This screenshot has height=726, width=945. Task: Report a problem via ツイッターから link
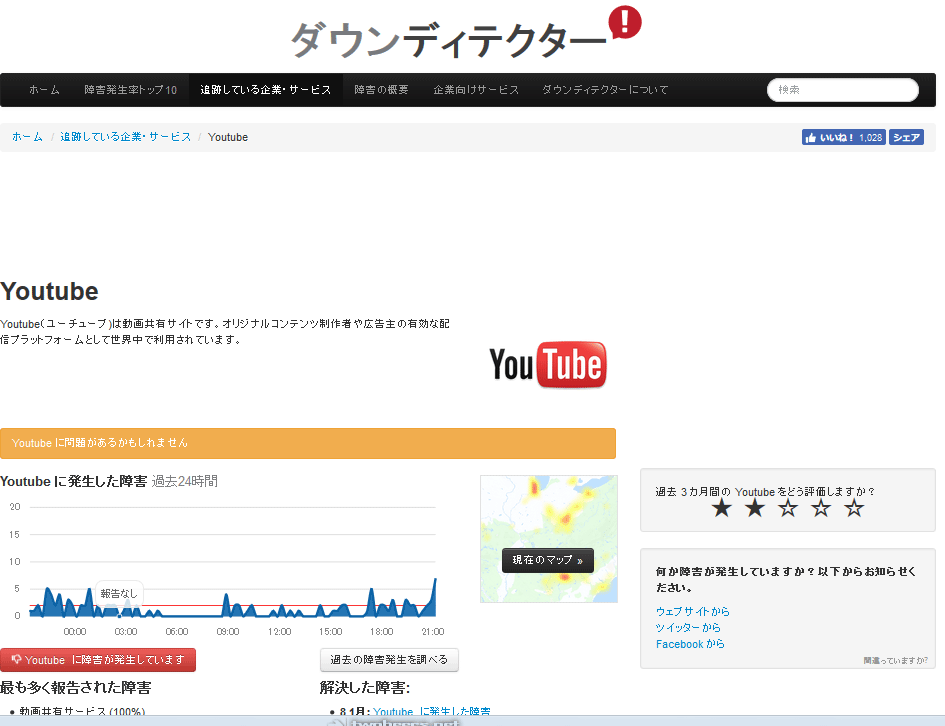pyautogui.click(x=688, y=628)
